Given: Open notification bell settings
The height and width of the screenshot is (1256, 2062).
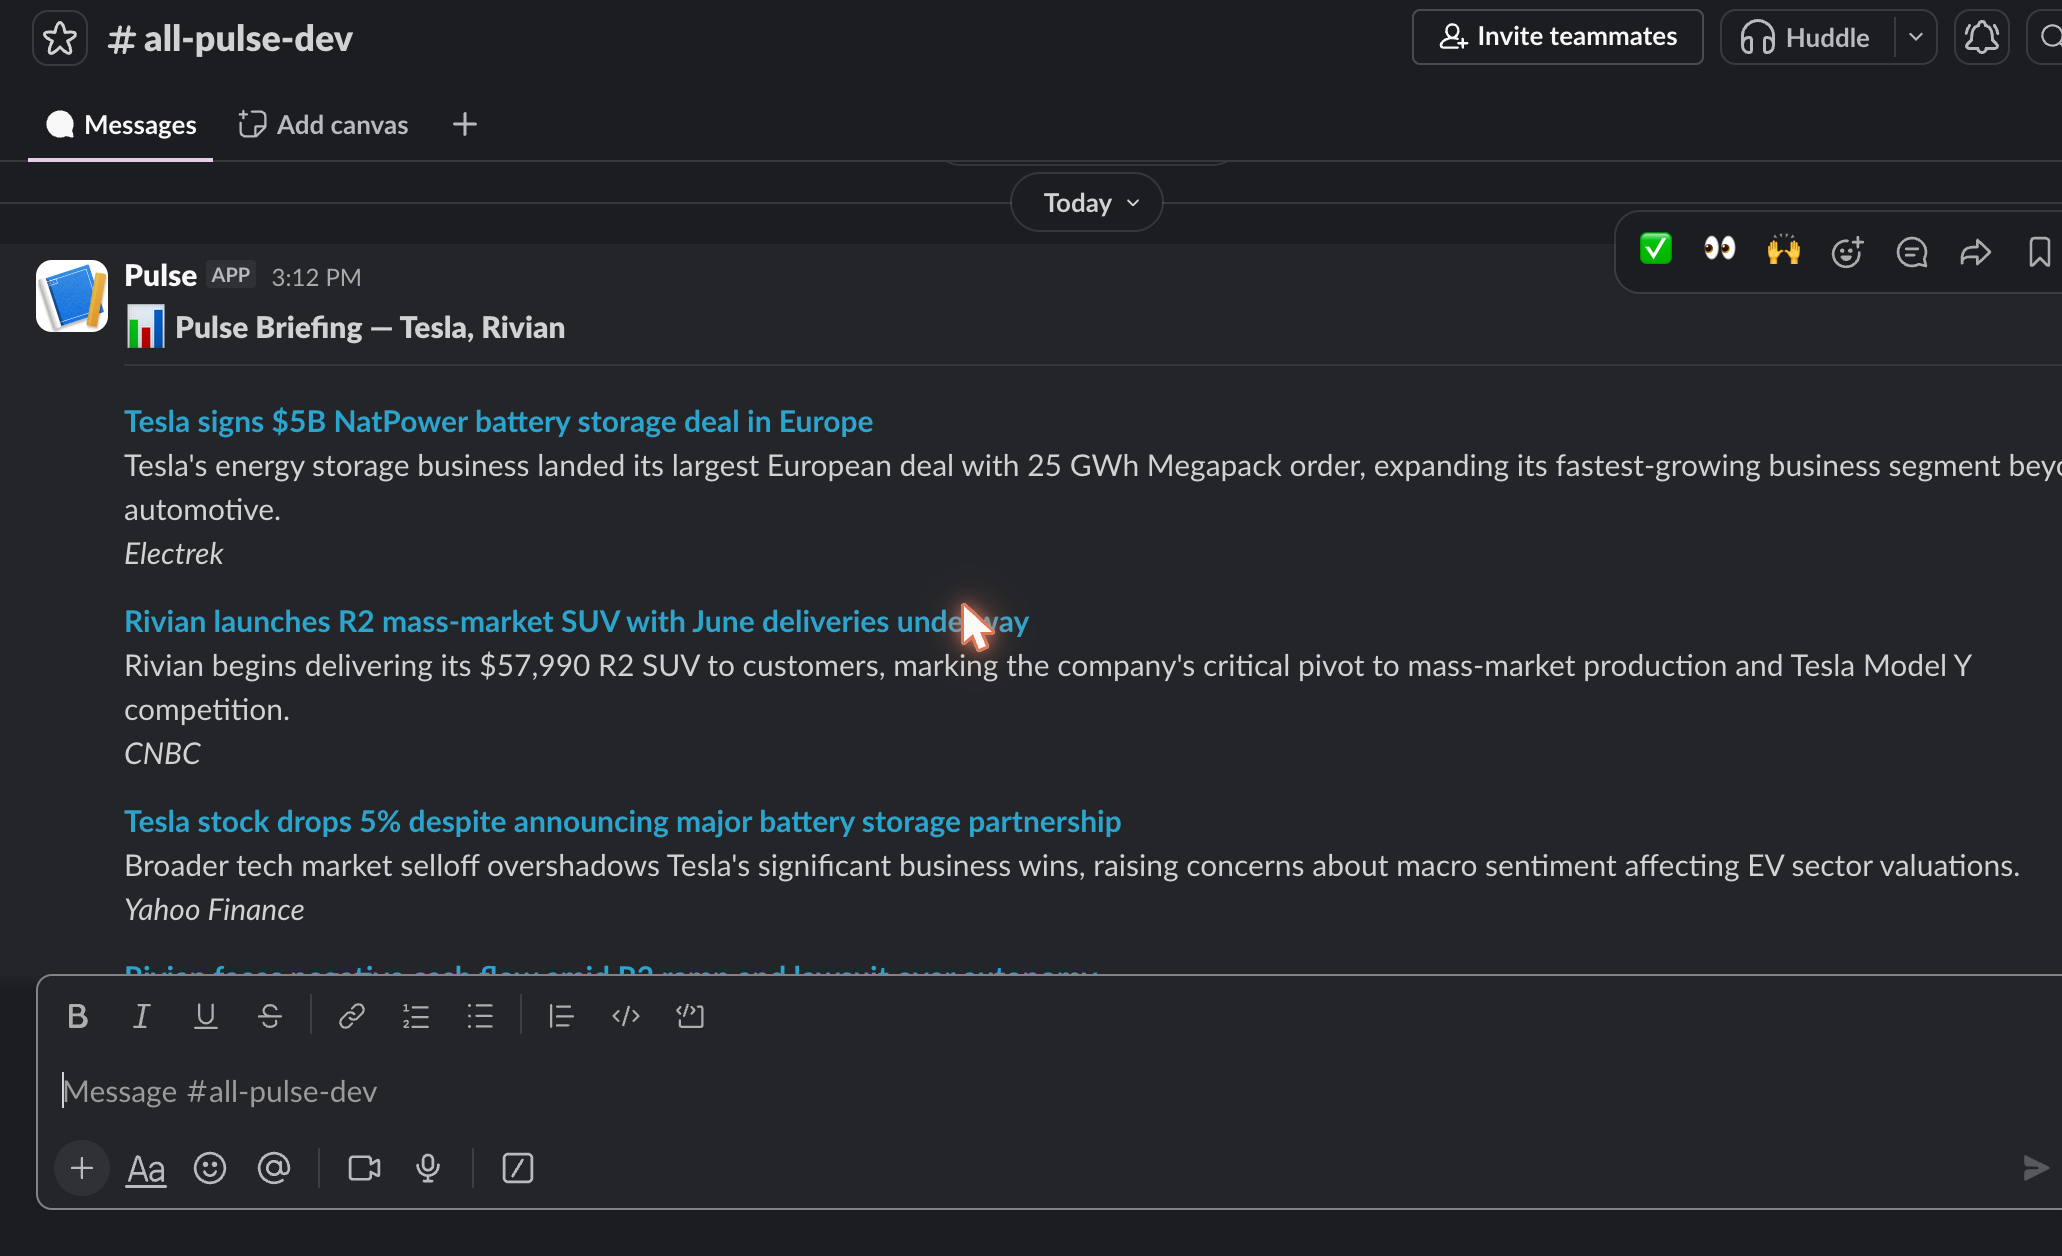Looking at the screenshot, I should [1981, 37].
